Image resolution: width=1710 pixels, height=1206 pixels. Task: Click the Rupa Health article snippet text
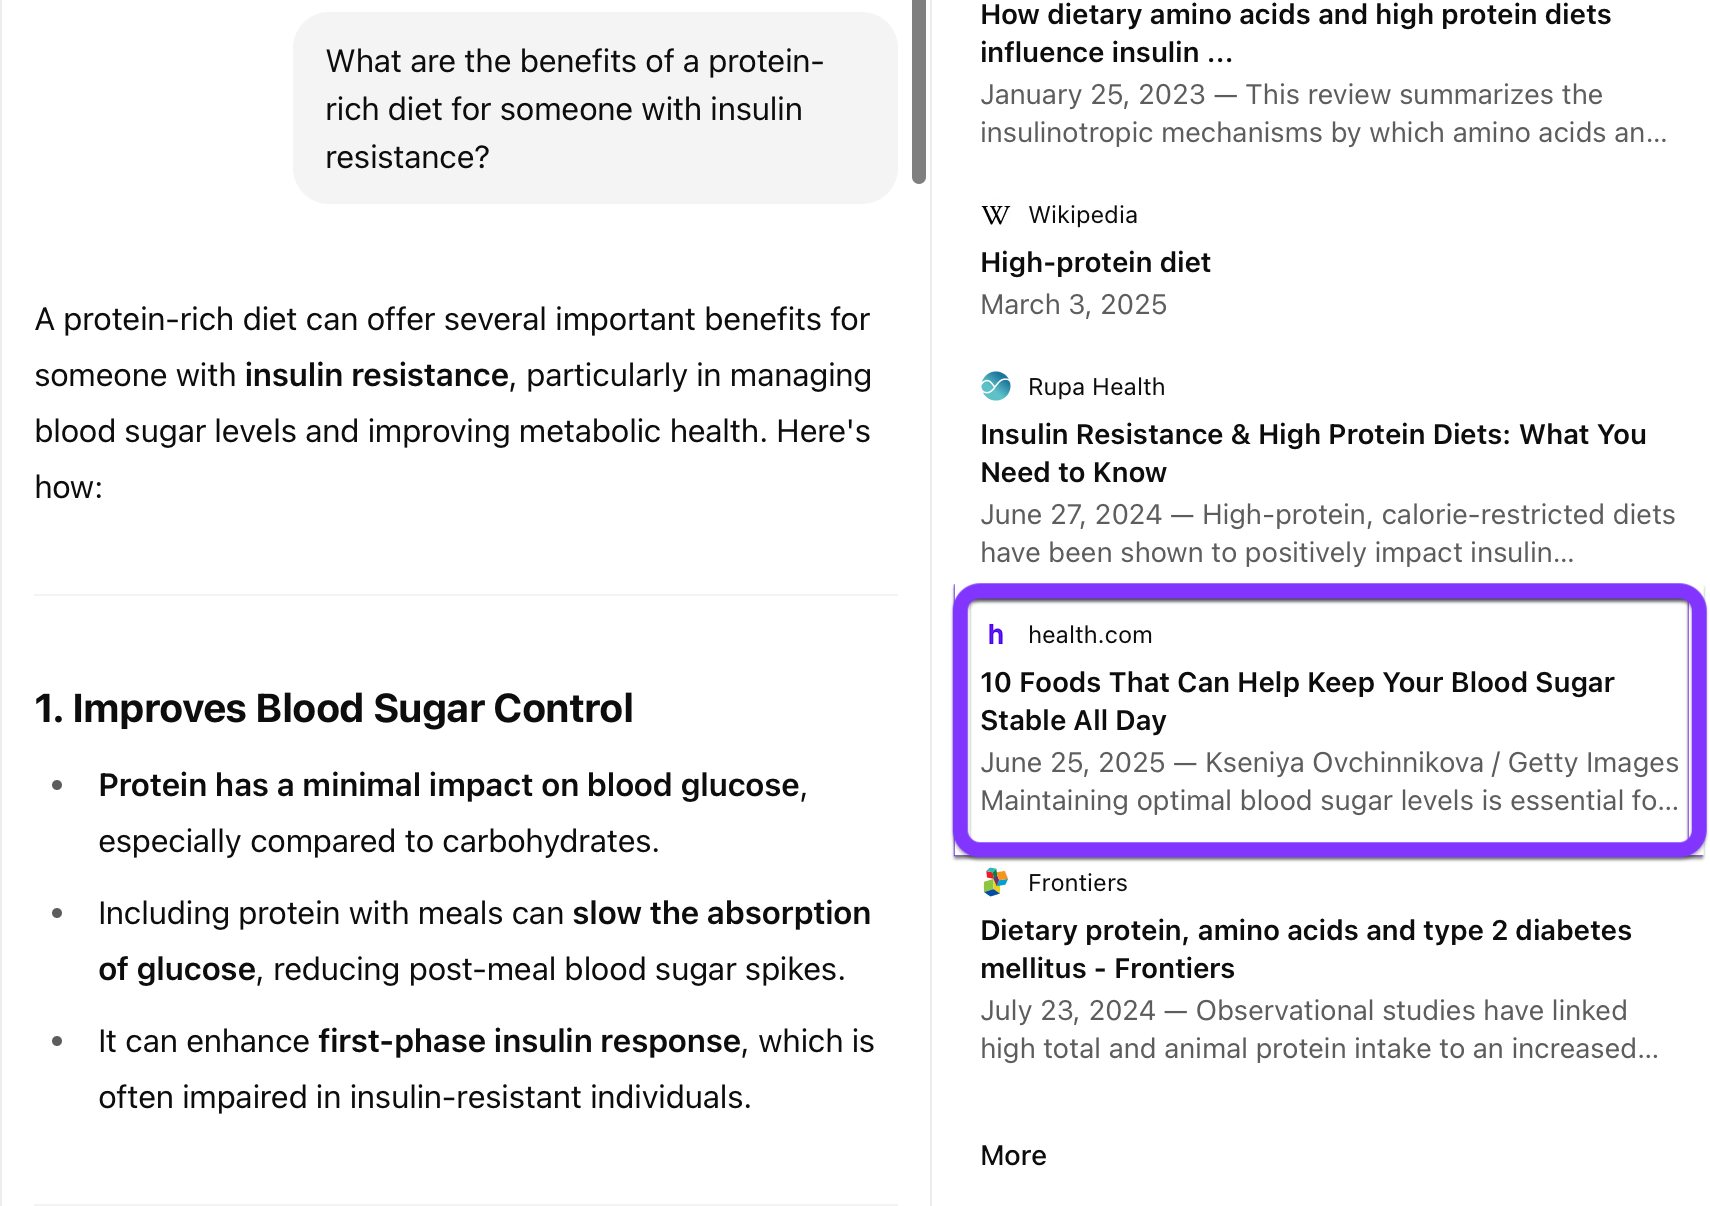[1327, 533]
